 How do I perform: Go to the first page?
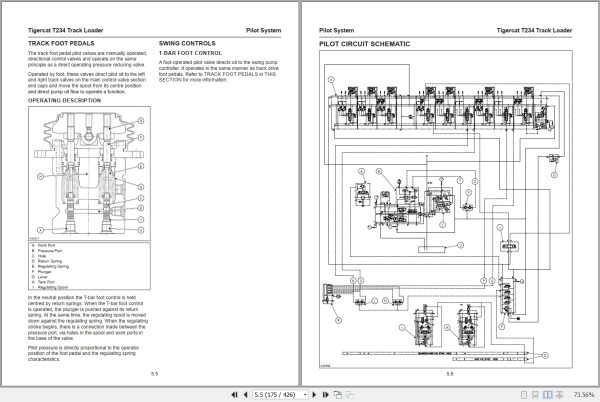pos(234,394)
